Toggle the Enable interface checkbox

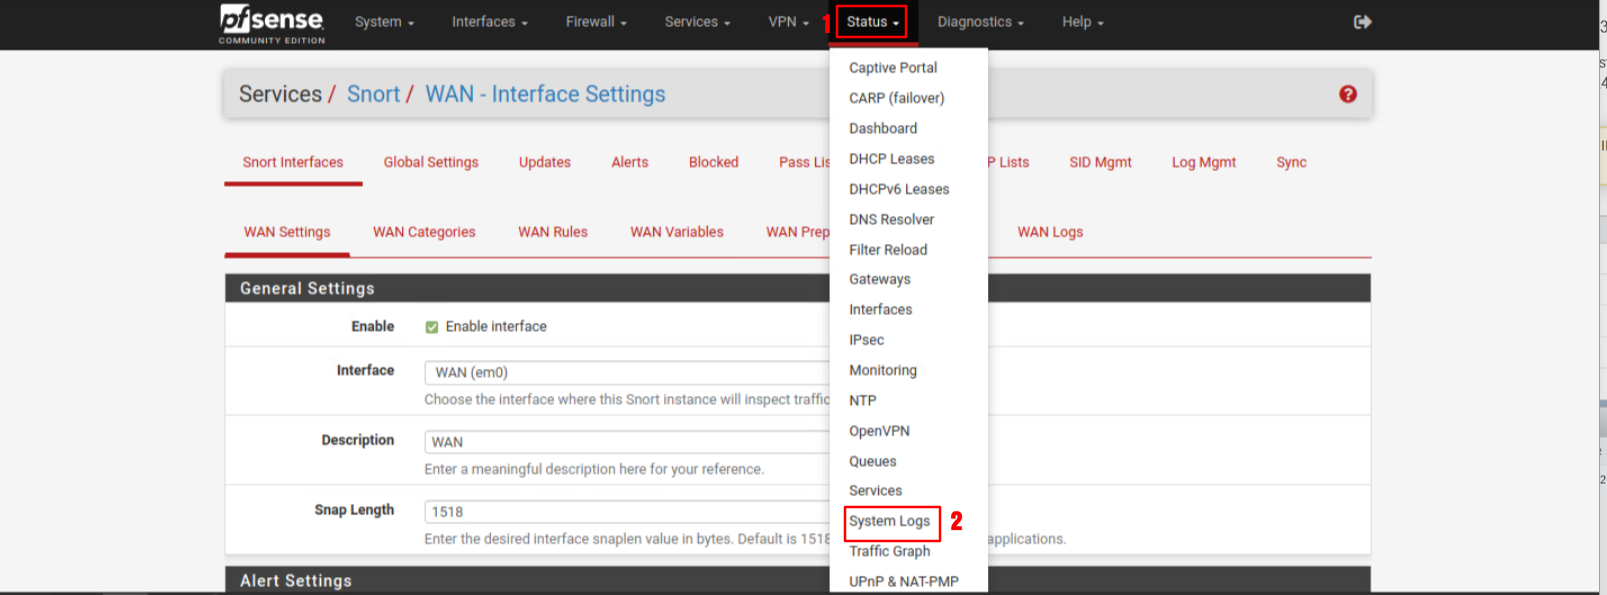click(x=432, y=327)
